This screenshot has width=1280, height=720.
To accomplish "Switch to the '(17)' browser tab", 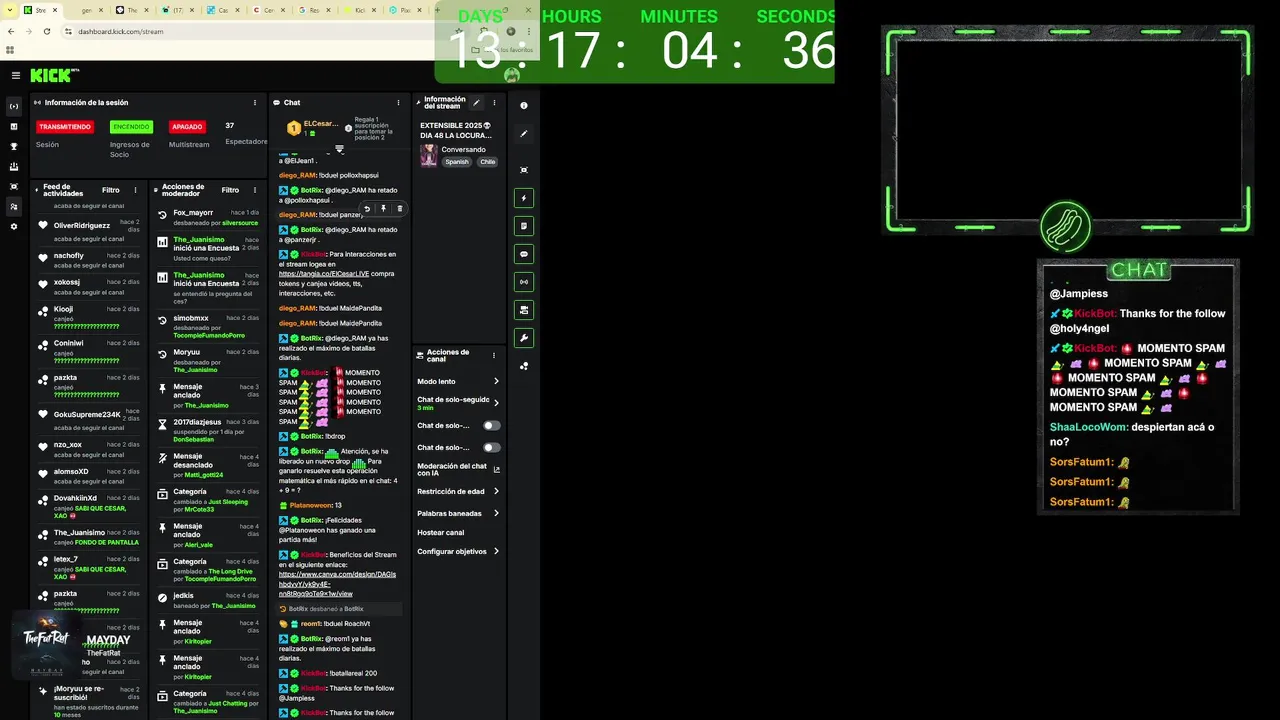I will 178,10.
